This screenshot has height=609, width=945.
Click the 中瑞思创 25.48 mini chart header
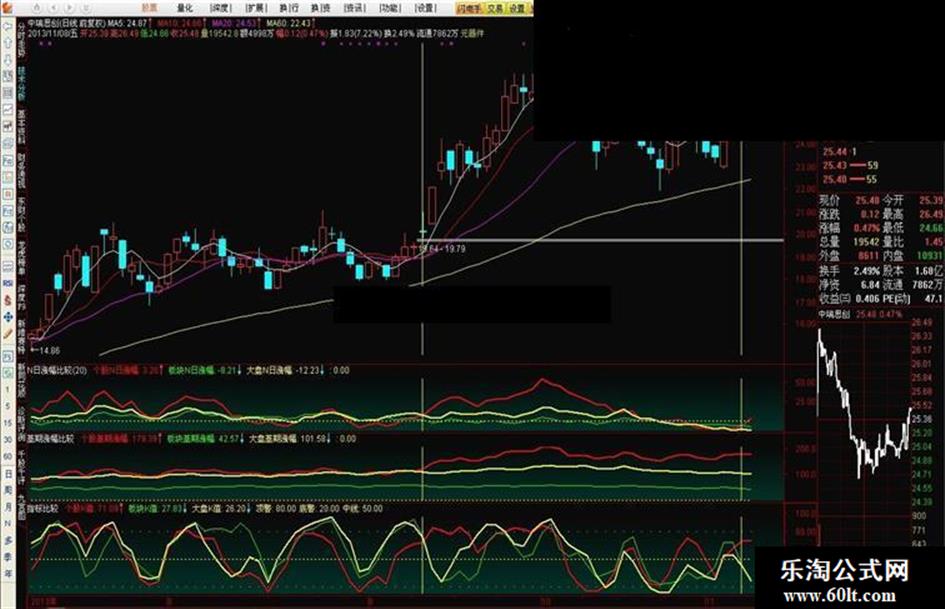[x=860, y=315]
